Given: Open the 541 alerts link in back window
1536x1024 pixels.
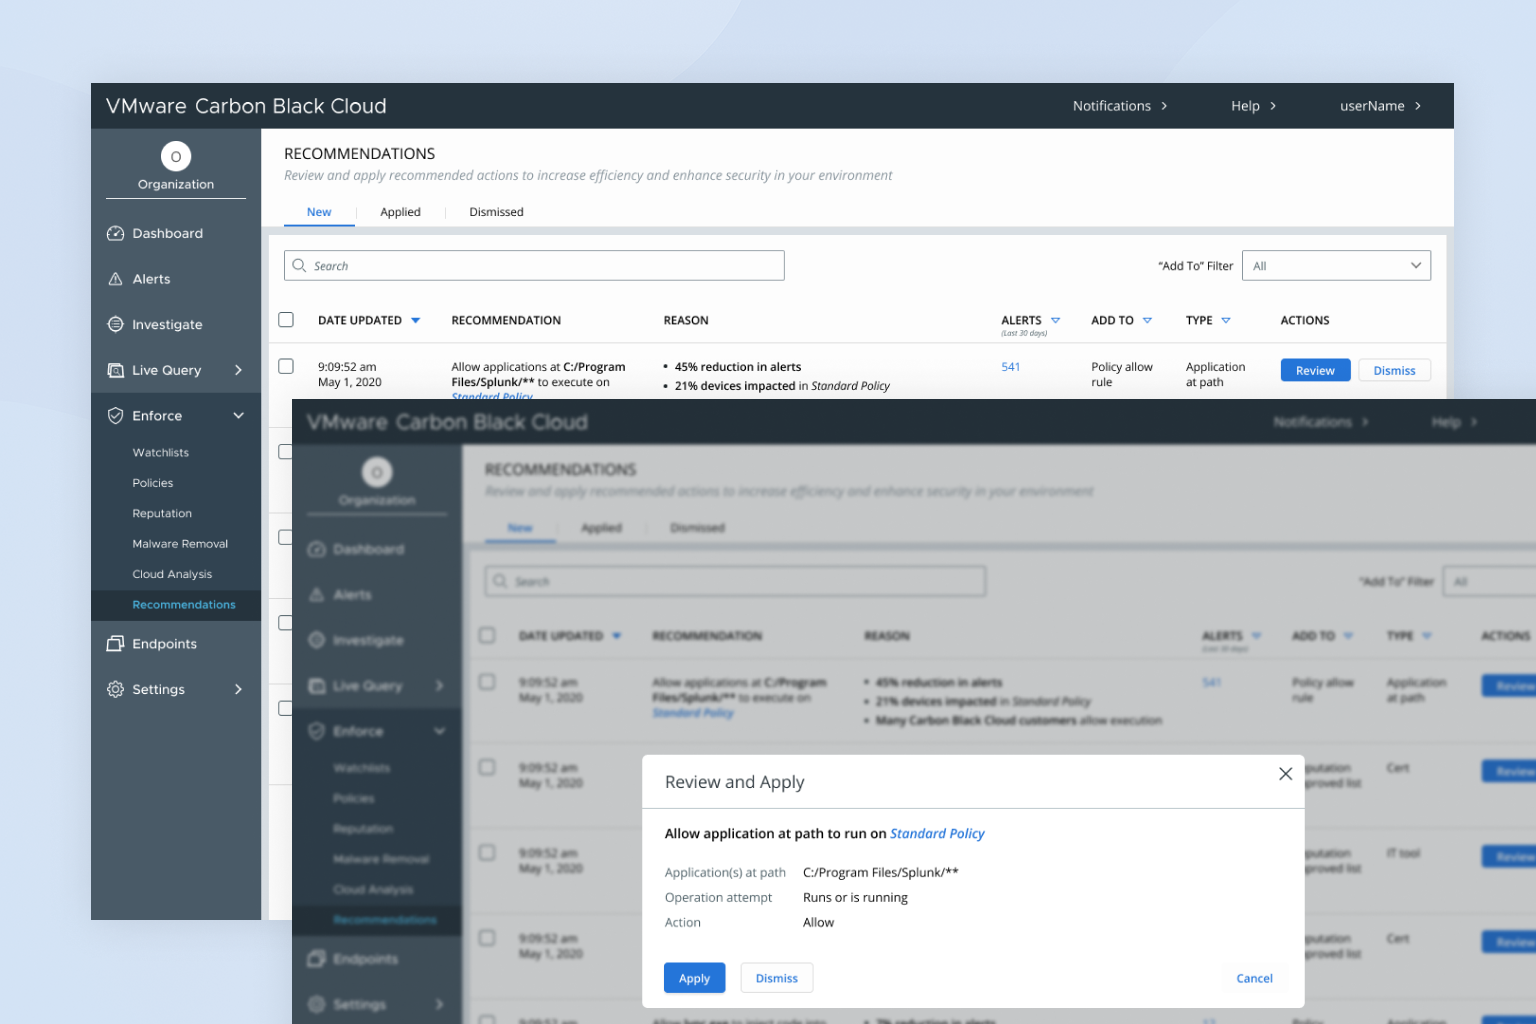Looking at the screenshot, I should point(1011,367).
